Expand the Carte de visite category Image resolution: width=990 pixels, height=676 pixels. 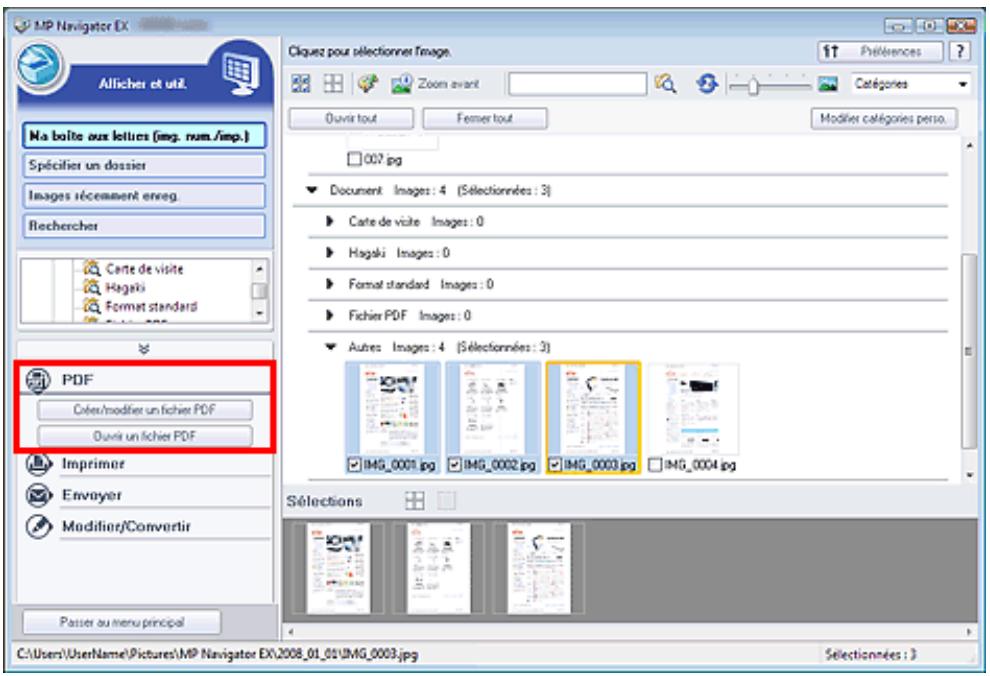[330, 222]
